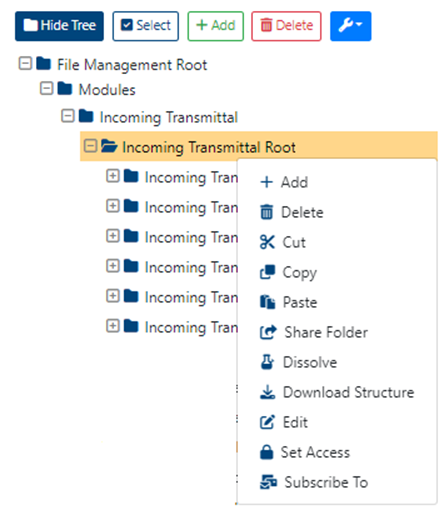
Task: Click the green Add toolbar button
Action: (216, 26)
